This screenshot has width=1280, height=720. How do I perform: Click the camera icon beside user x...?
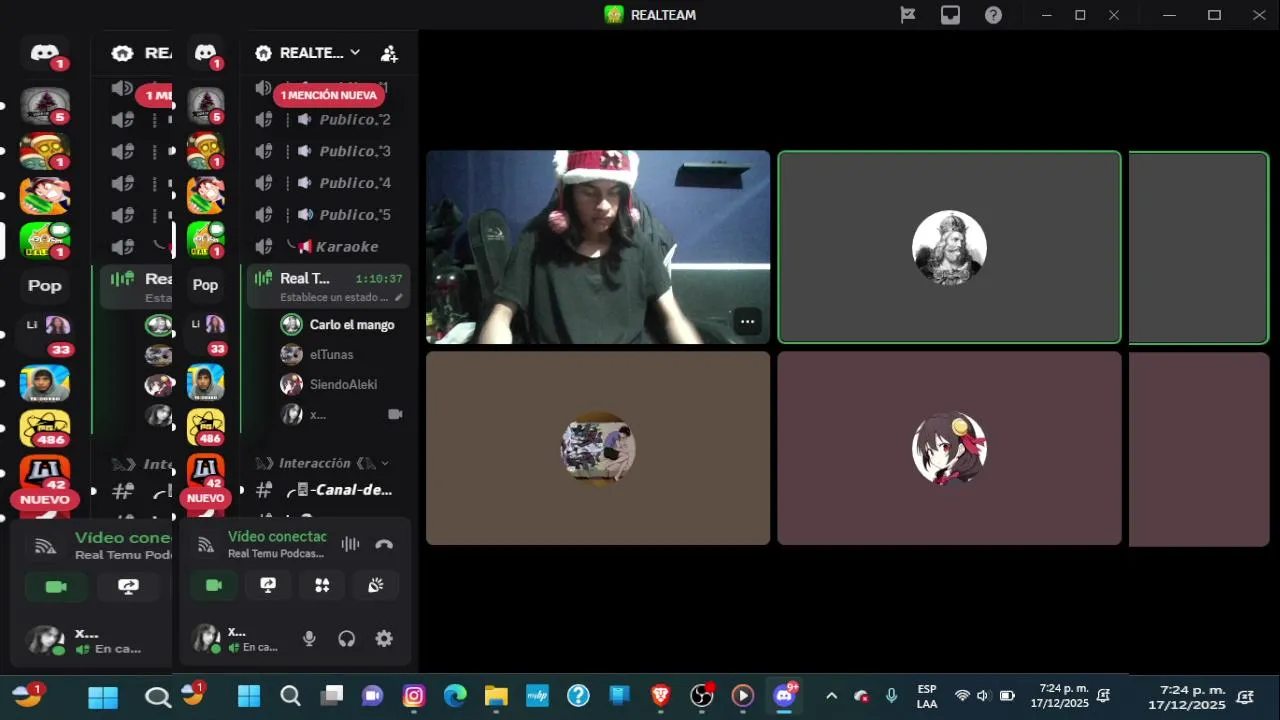[x=395, y=414]
